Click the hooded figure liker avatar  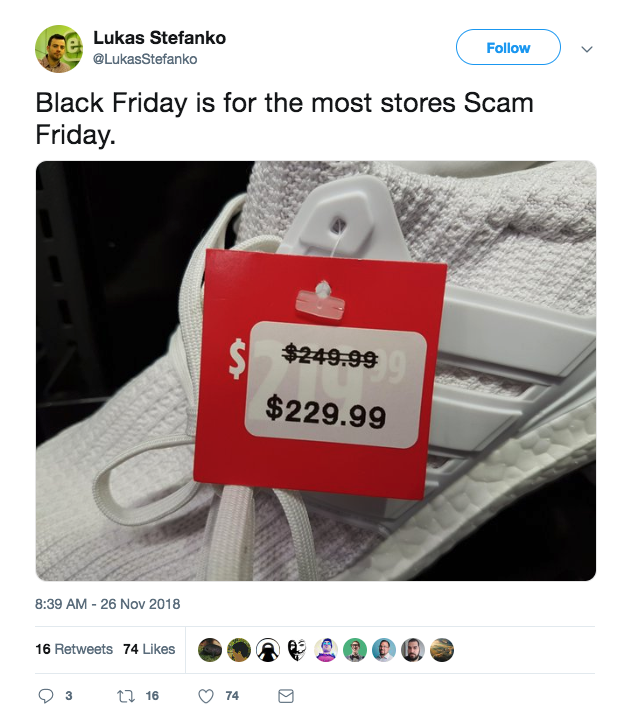268,650
